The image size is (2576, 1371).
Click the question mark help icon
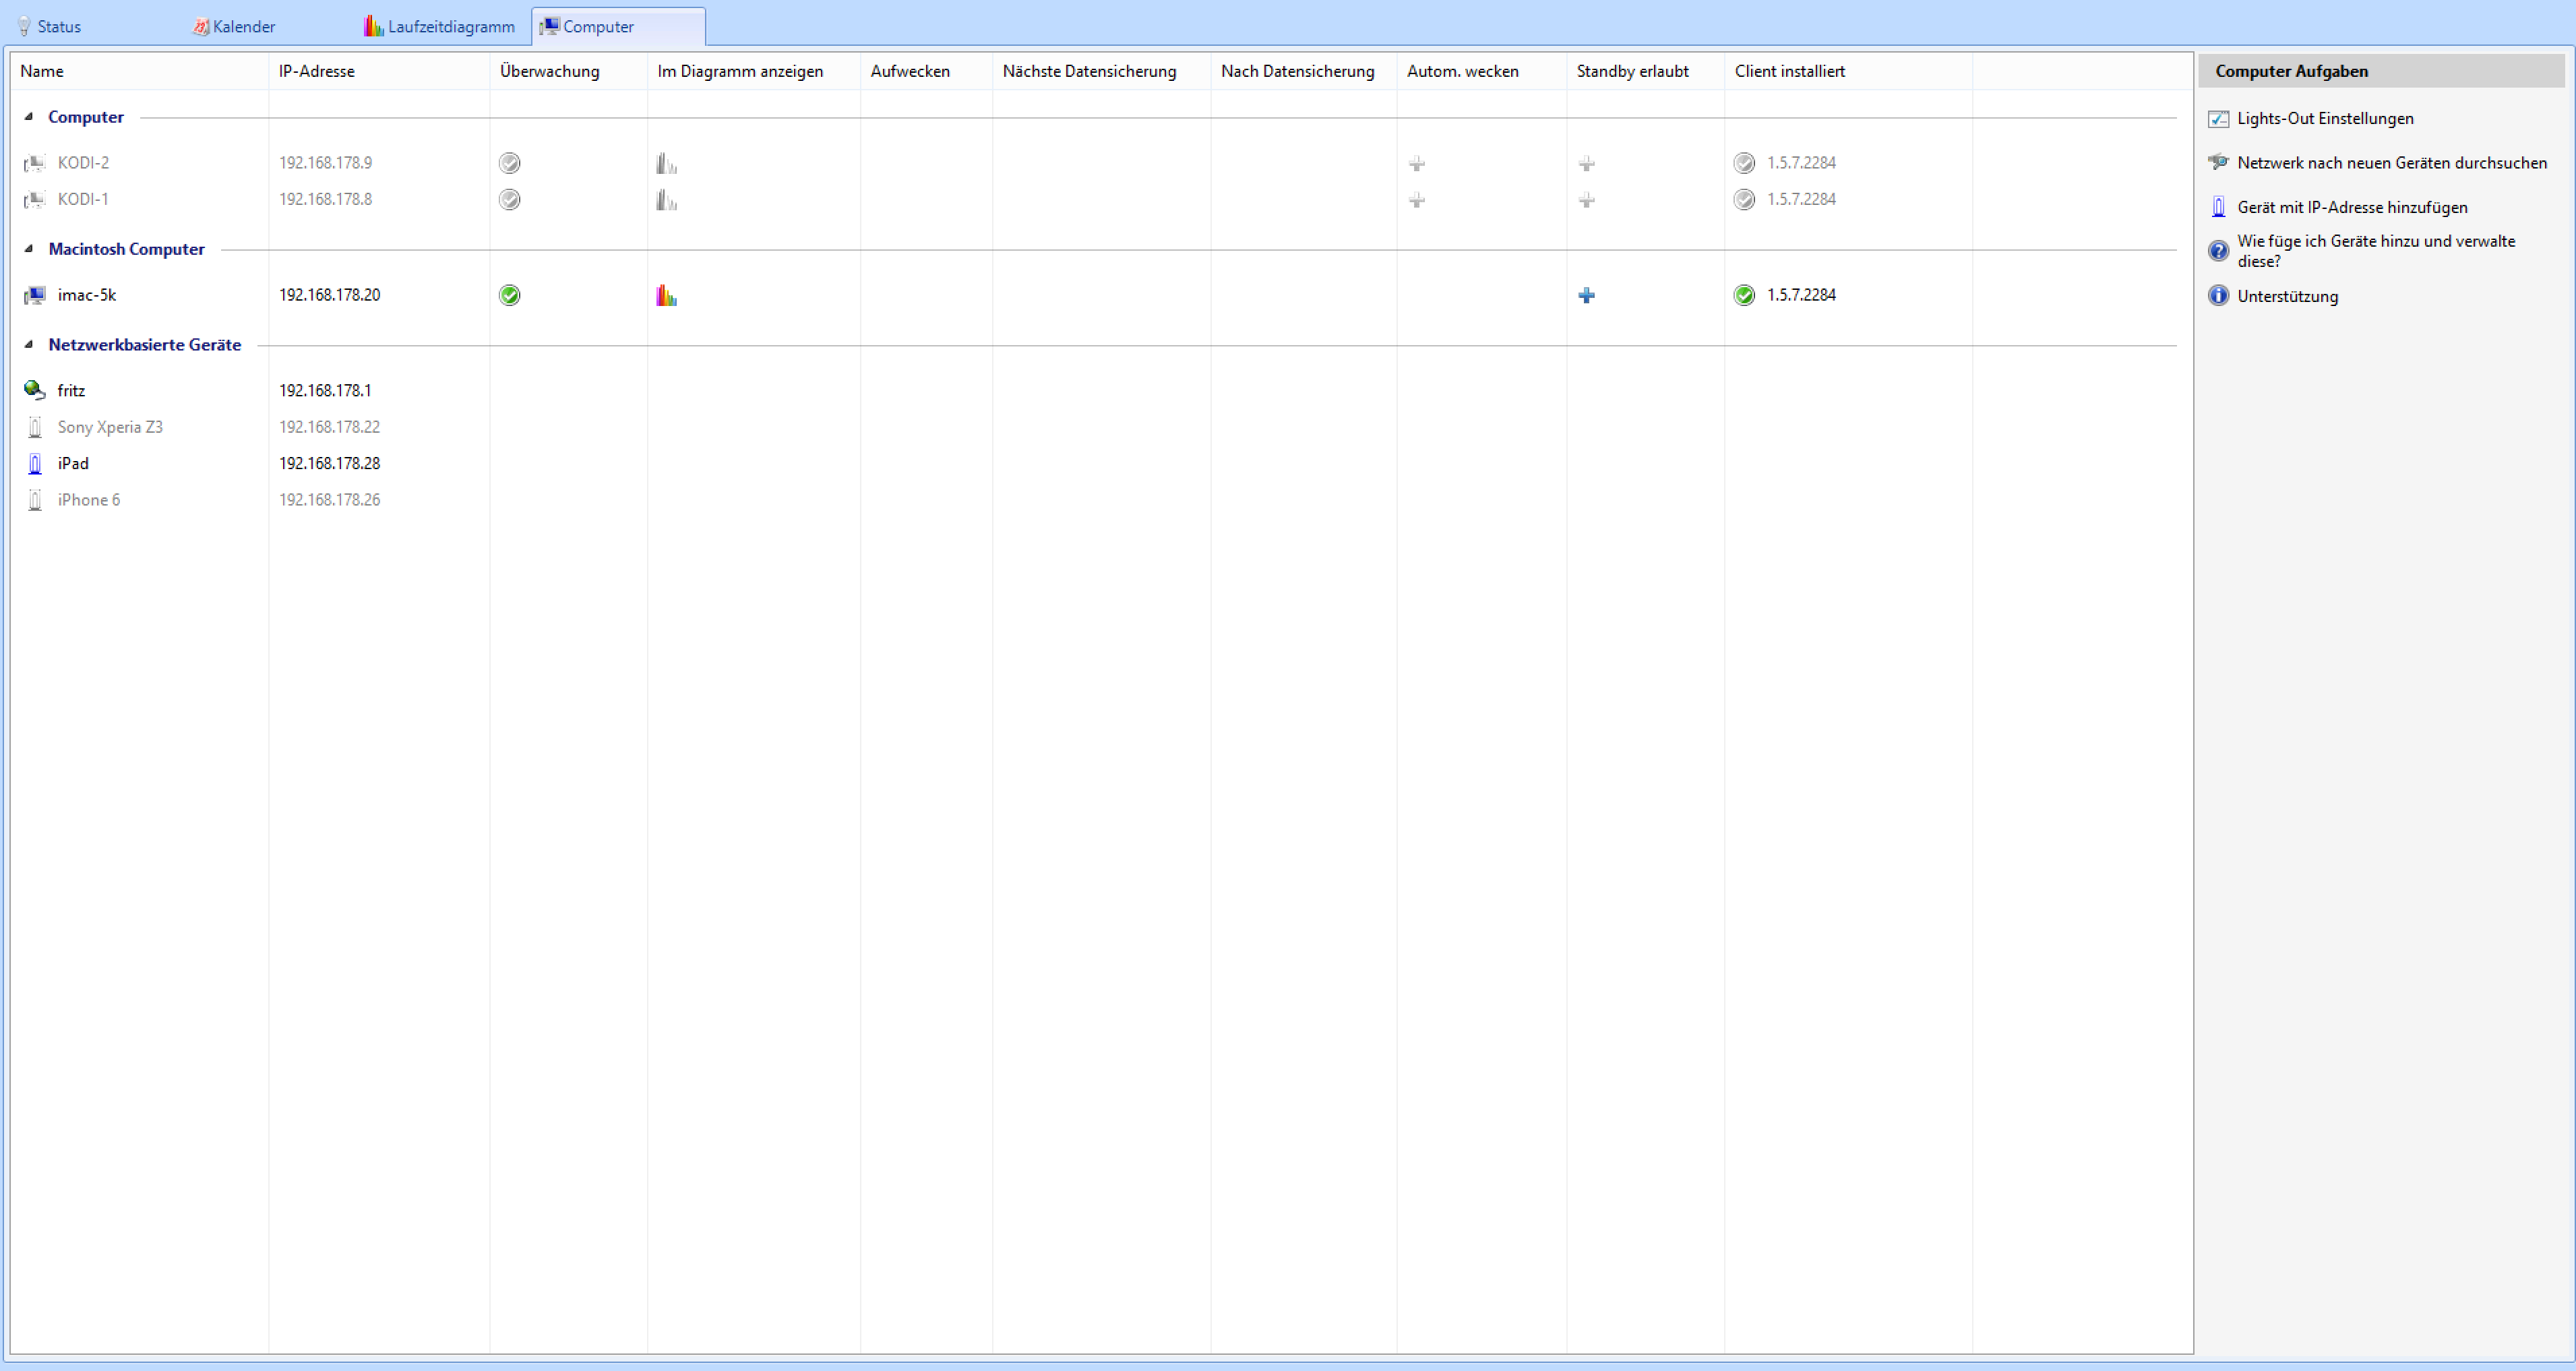coord(2218,251)
